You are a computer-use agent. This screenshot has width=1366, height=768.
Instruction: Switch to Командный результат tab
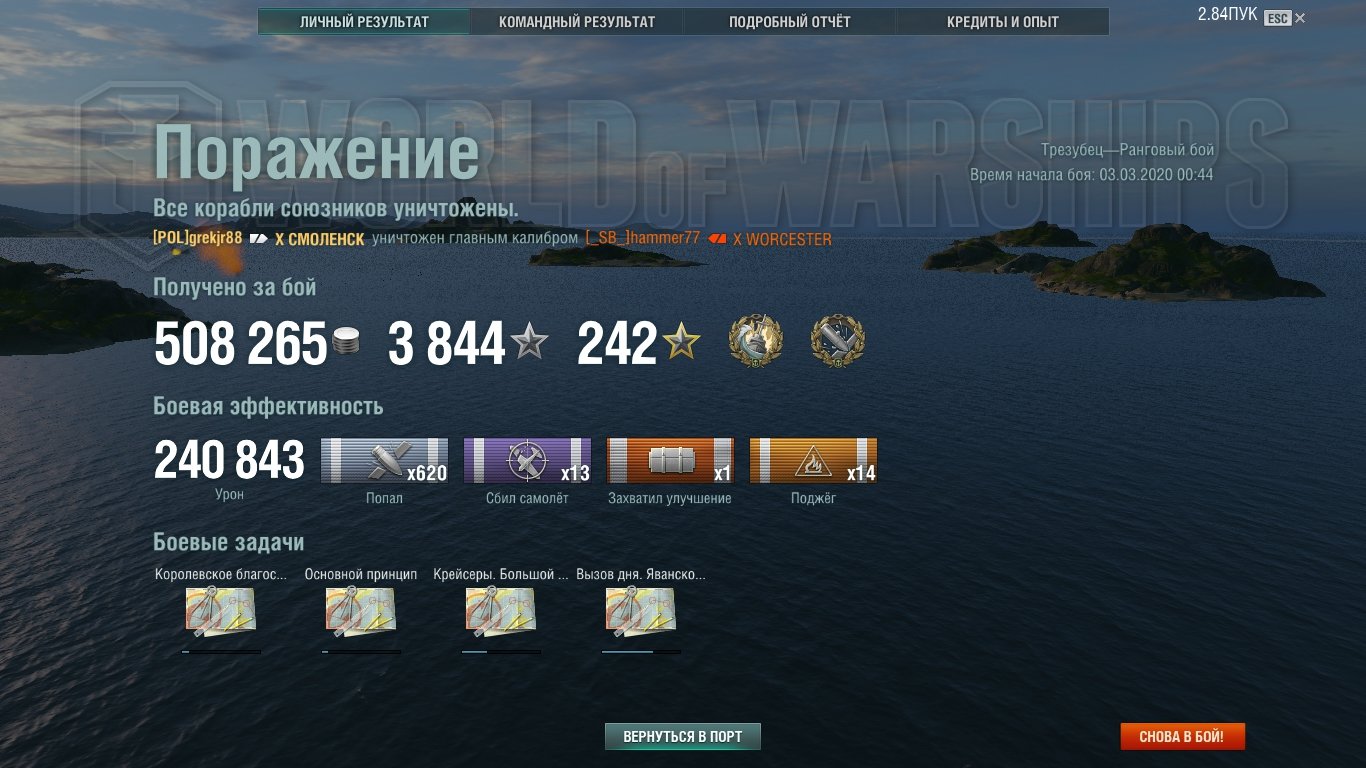577,22
